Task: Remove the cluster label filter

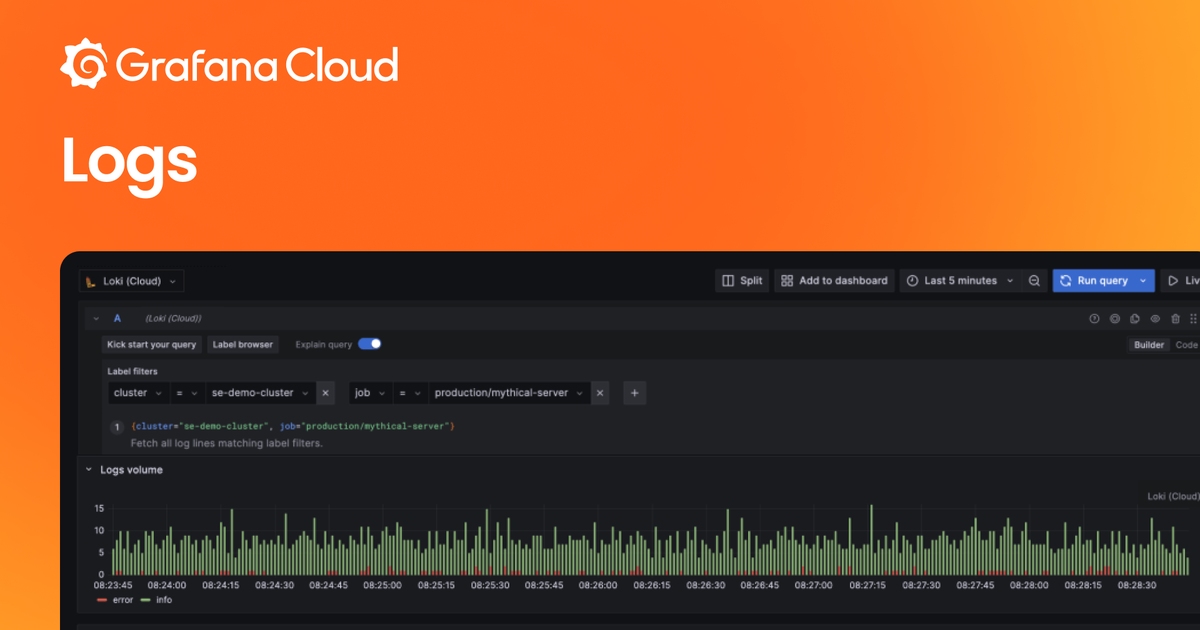Action: click(x=325, y=393)
